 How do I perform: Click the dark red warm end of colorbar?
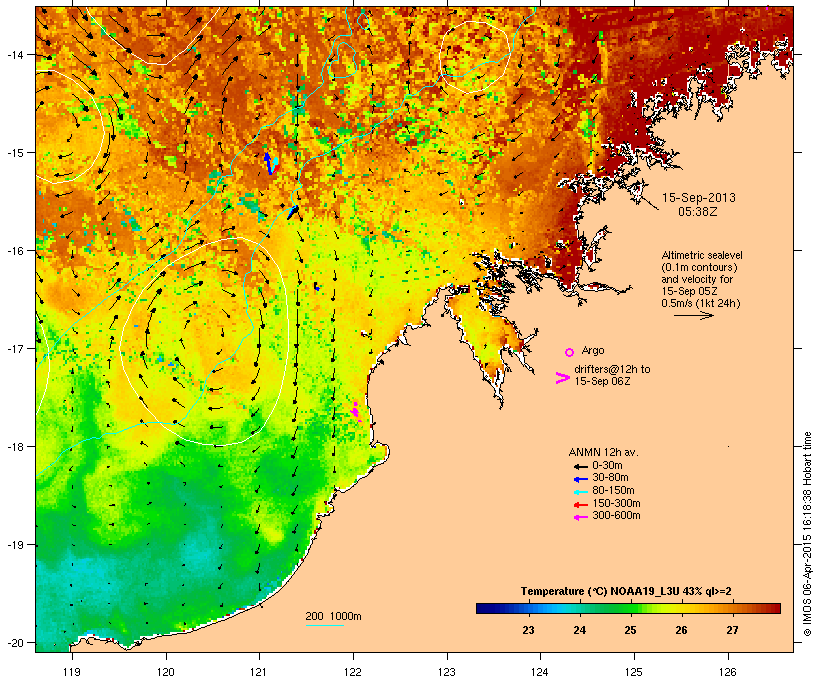pos(775,608)
